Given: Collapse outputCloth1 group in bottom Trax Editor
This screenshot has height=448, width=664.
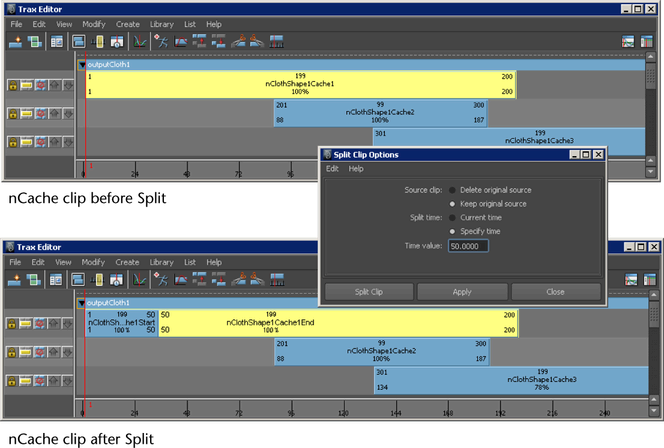Looking at the screenshot, I should (x=81, y=303).
